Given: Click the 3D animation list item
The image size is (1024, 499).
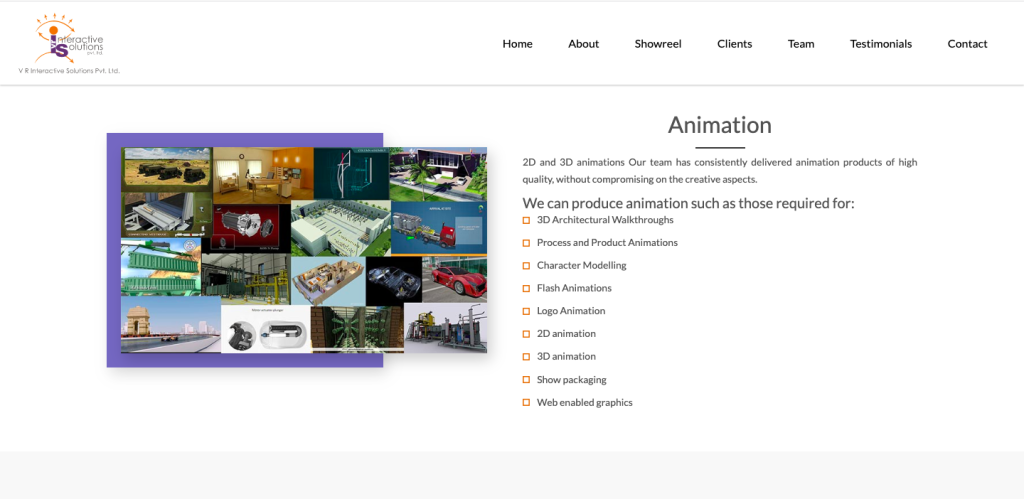Looking at the screenshot, I should [566, 357].
